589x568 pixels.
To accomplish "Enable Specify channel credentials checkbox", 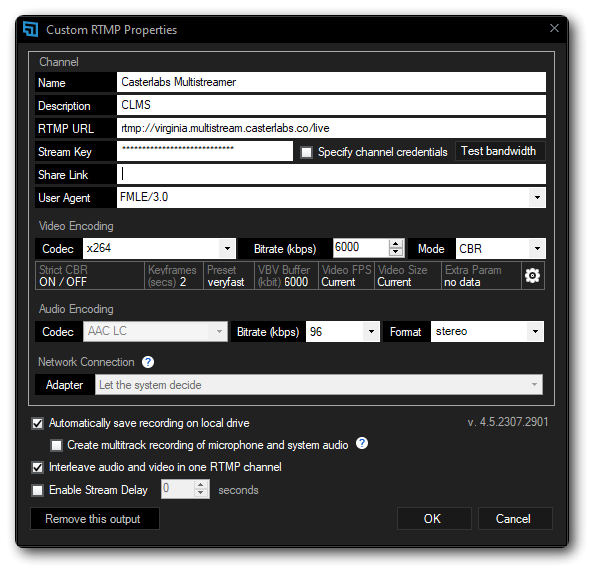I will coord(307,152).
